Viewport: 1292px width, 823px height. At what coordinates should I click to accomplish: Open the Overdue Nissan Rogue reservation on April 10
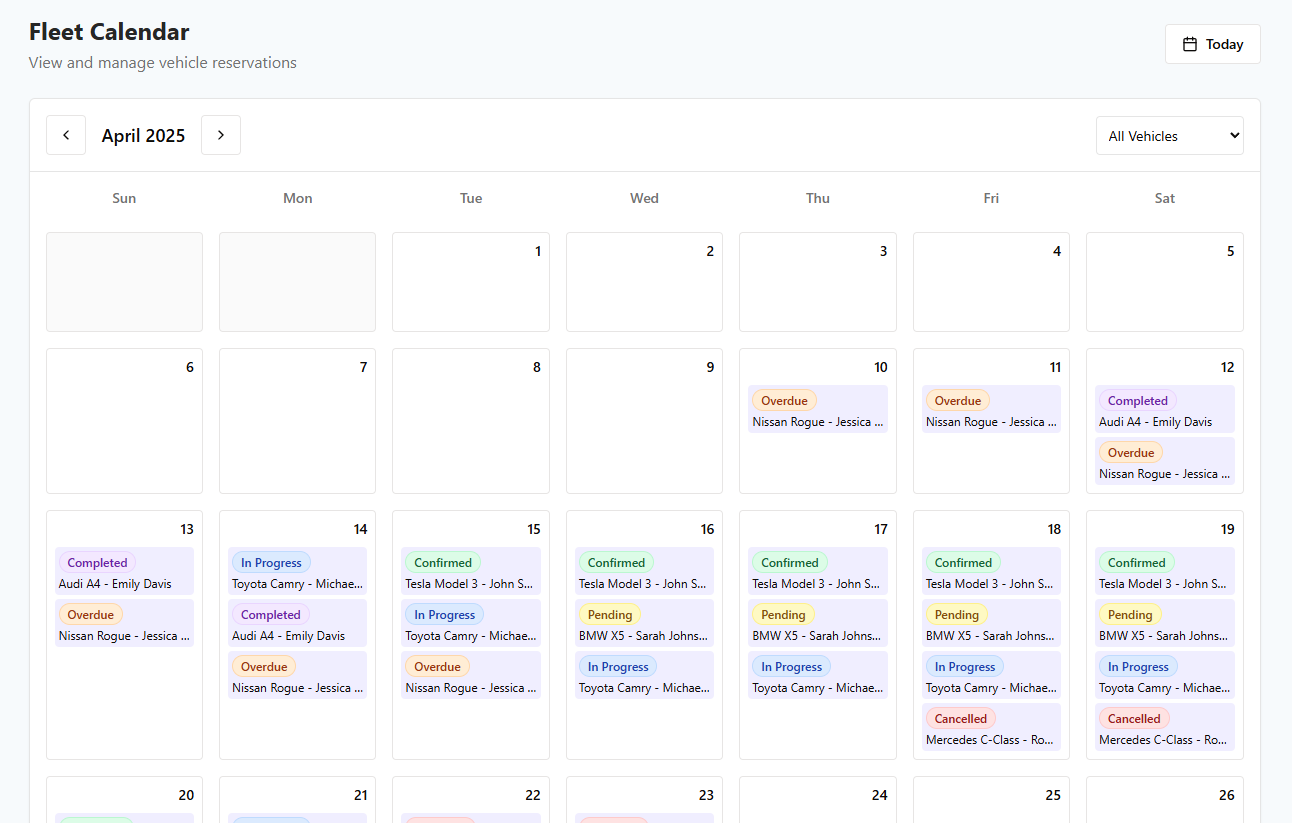pyautogui.click(x=818, y=411)
